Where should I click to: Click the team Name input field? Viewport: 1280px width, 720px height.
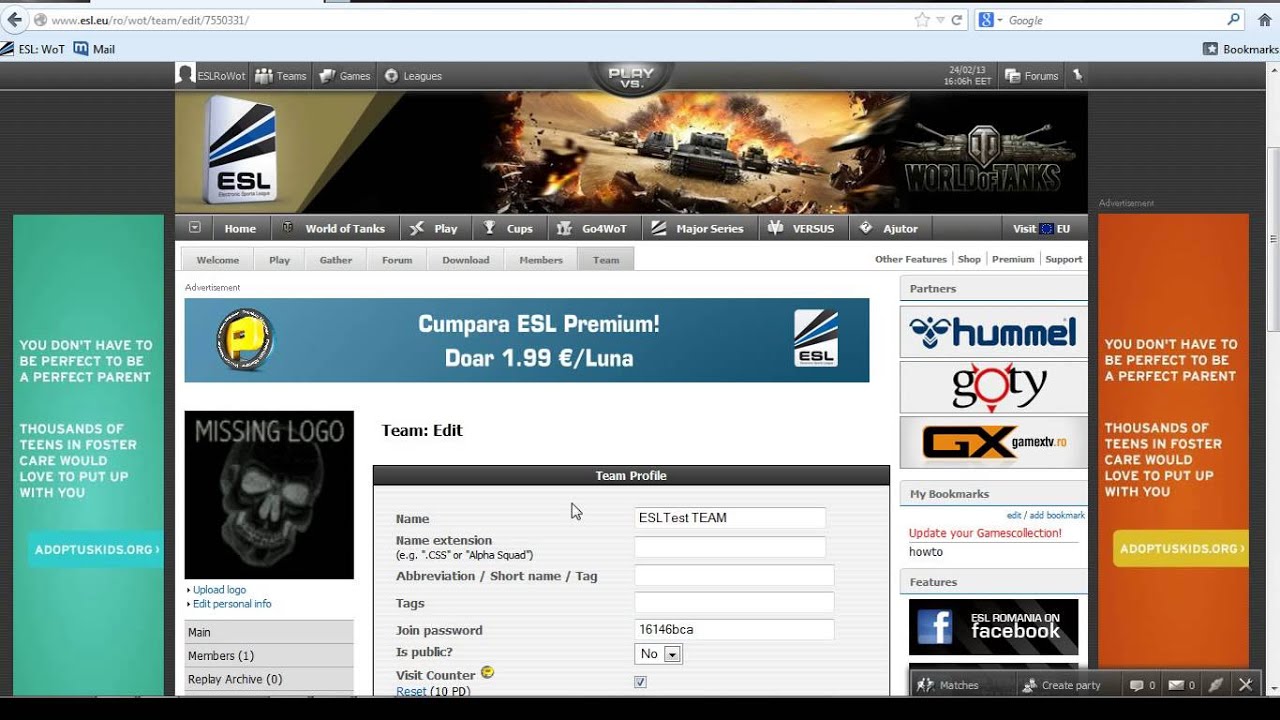[x=730, y=518]
